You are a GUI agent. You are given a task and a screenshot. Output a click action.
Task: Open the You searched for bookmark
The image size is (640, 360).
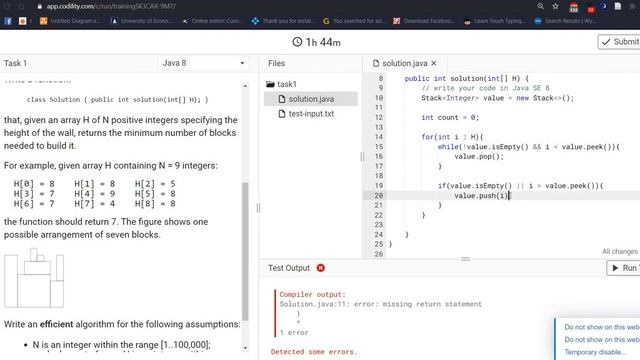pos(353,21)
